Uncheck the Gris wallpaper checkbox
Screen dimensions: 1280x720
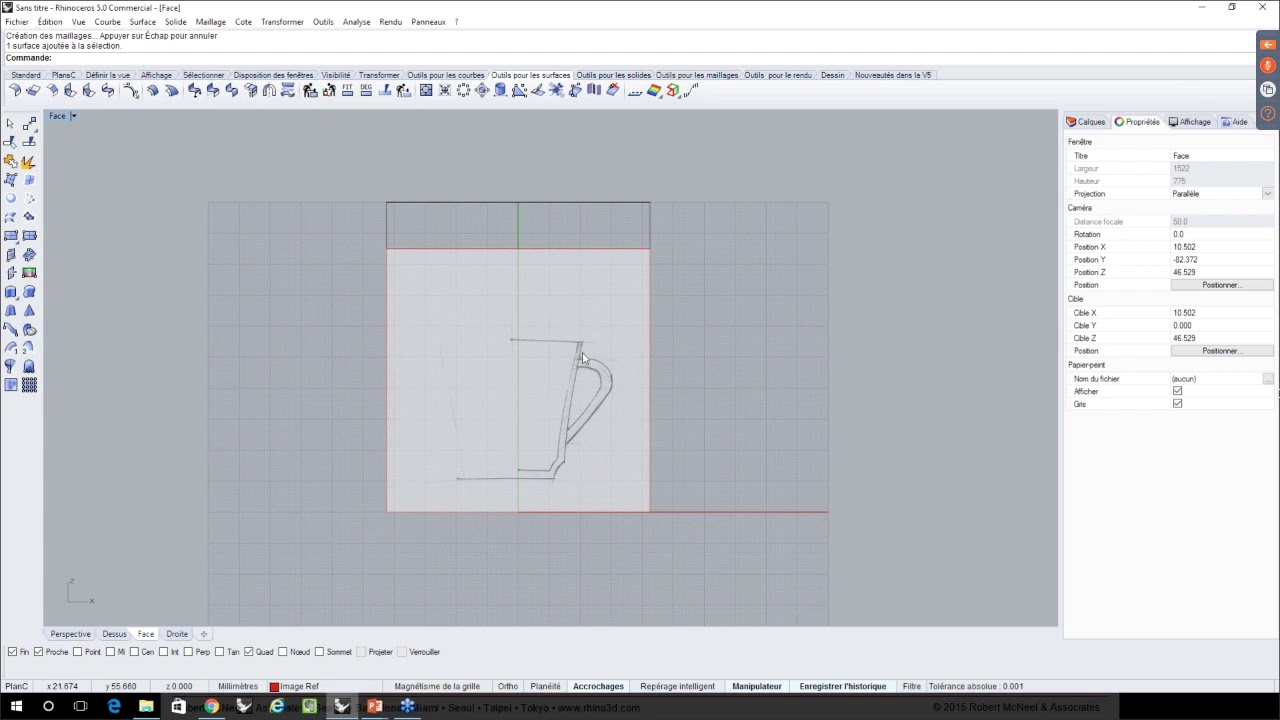coord(1177,404)
